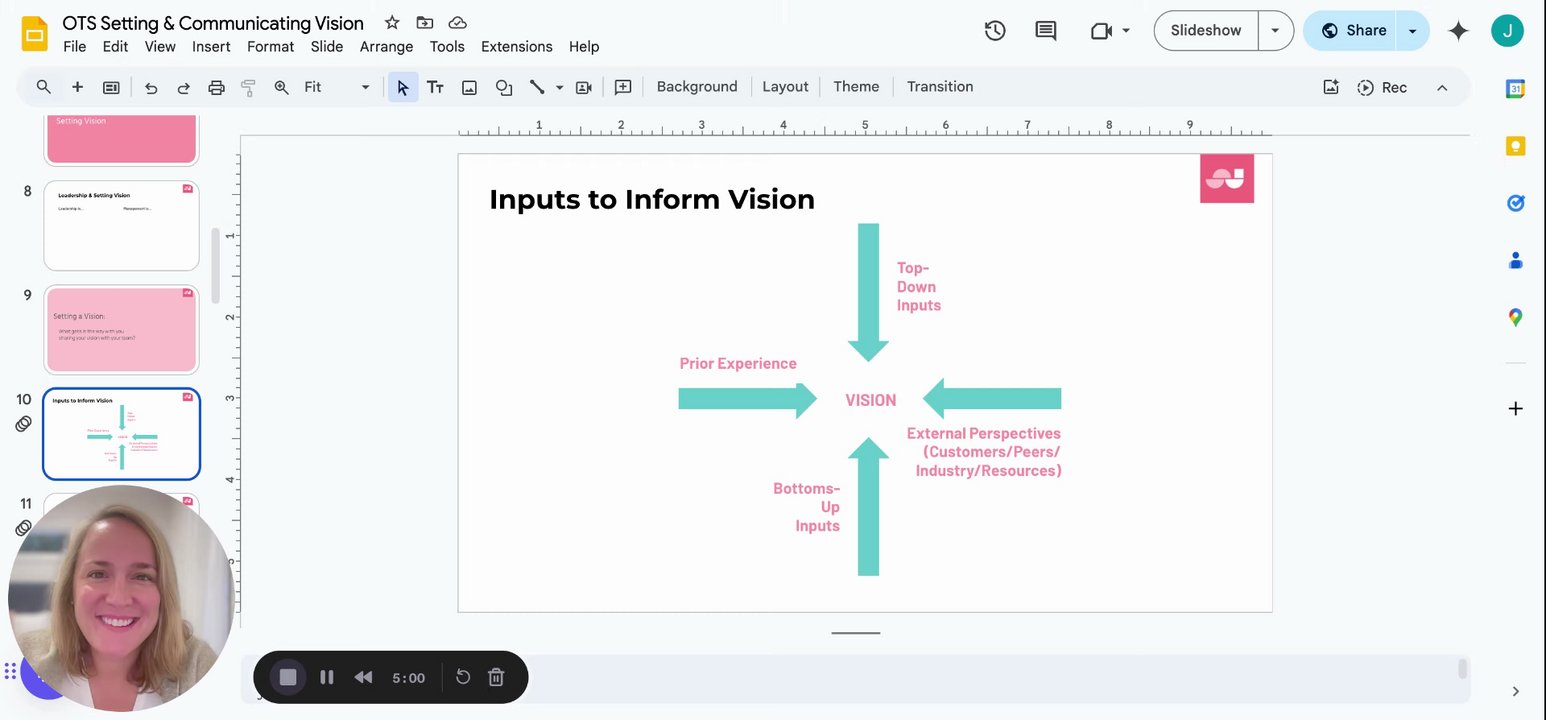This screenshot has width=1546, height=720.
Task: Select the cursor arrow tool
Action: (x=403, y=87)
